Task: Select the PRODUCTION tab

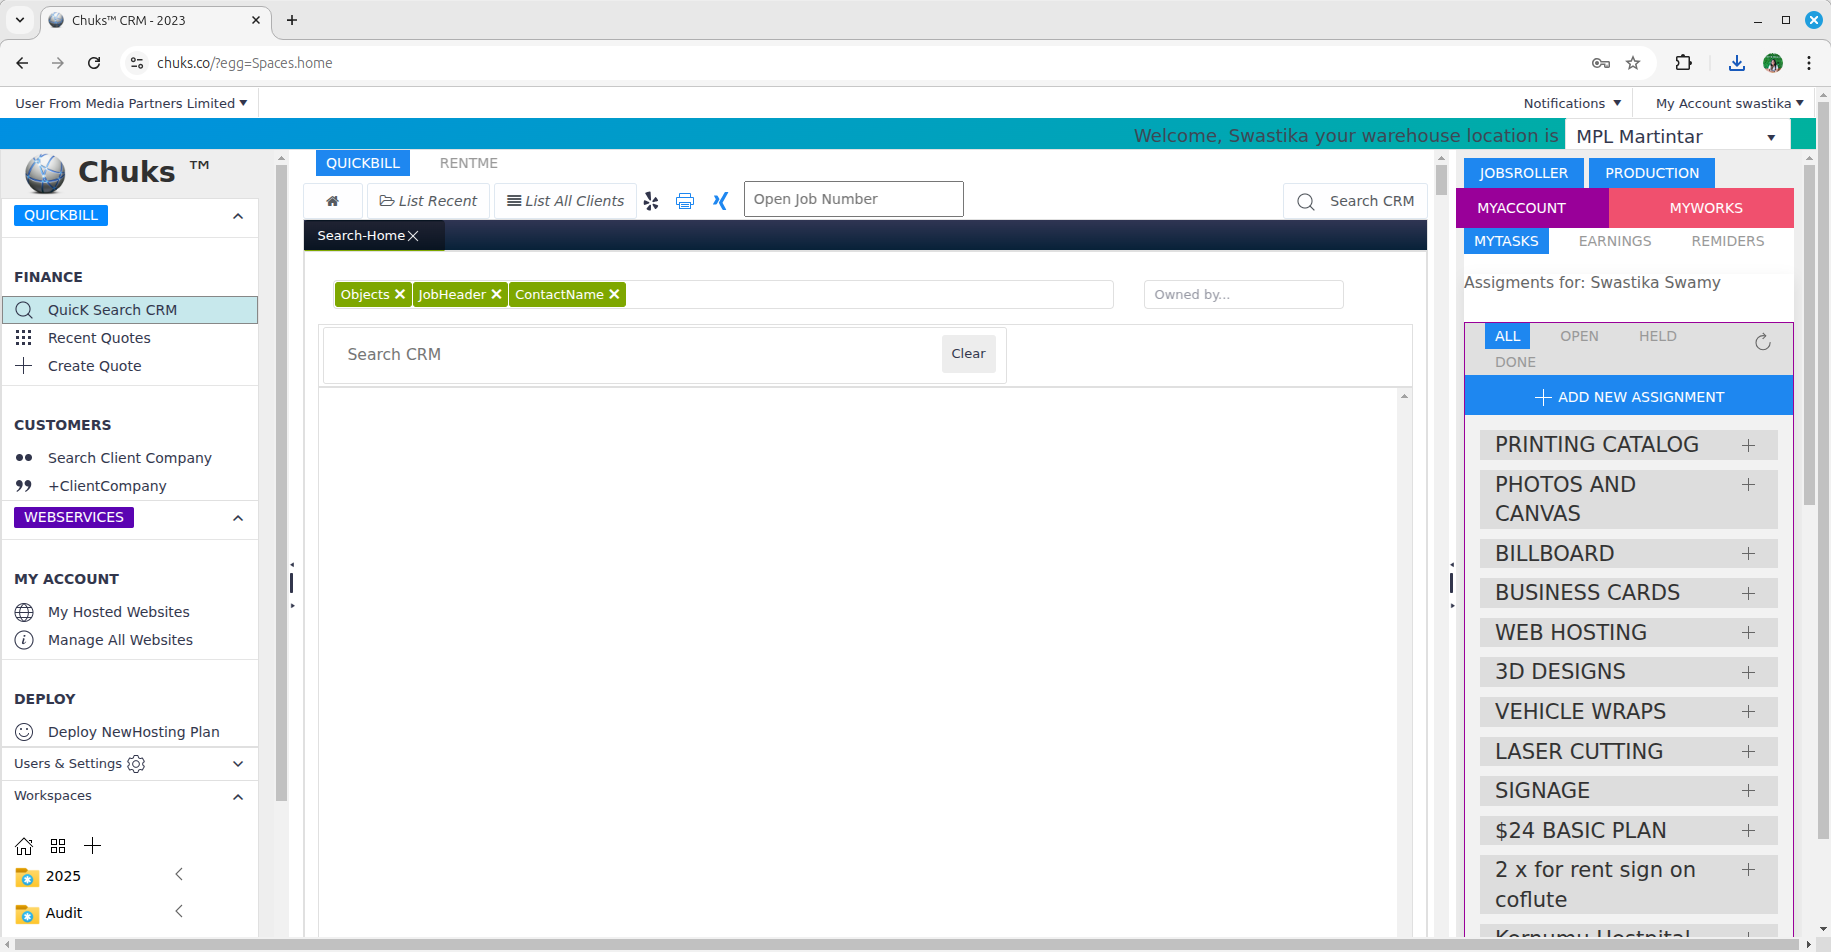Action: click(x=1652, y=173)
